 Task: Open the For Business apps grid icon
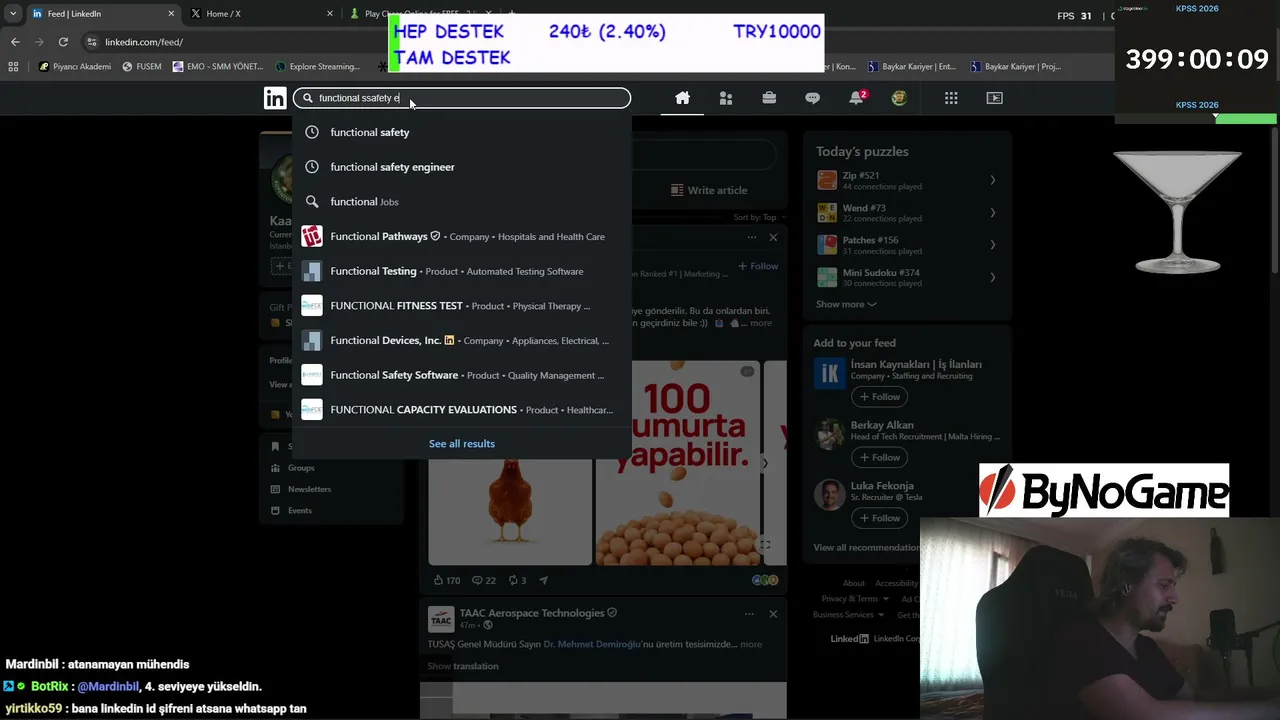point(951,98)
